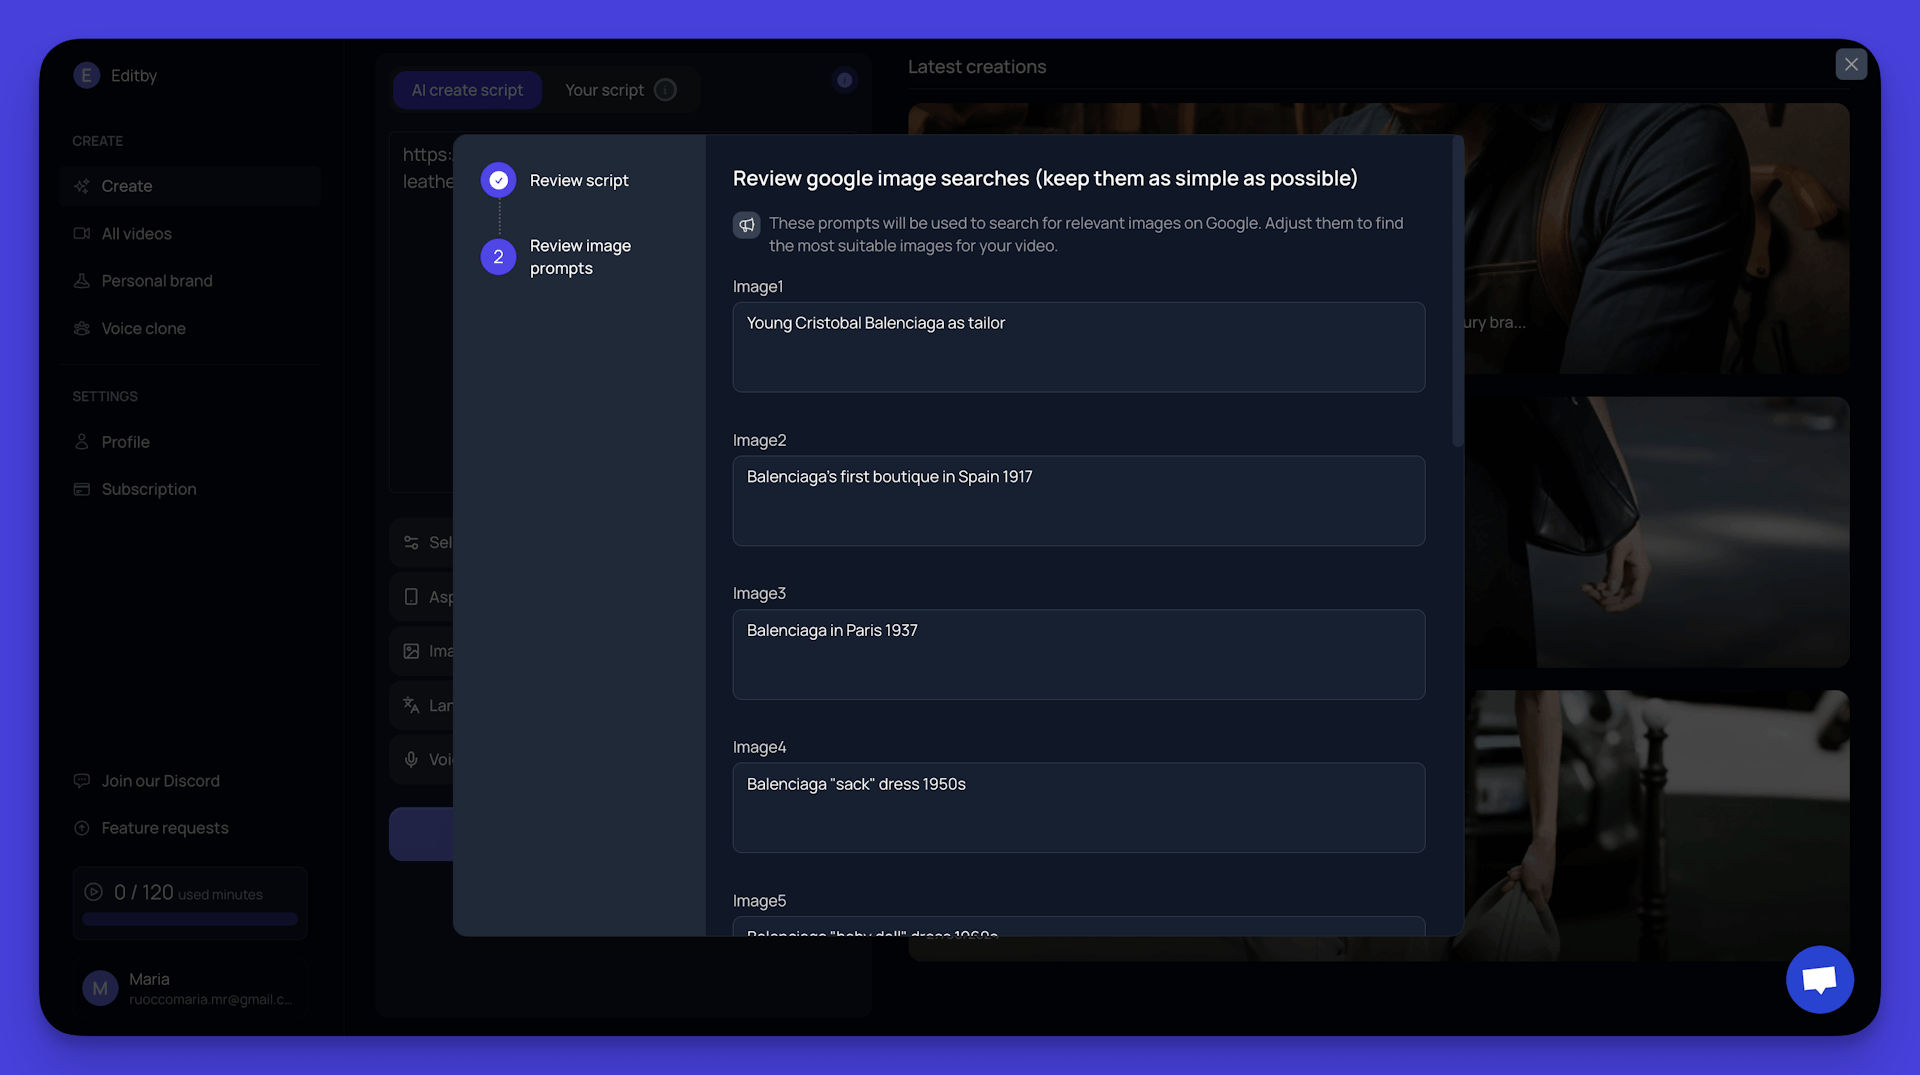The height and width of the screenshot is (1075, 1920).
Task: Edit the Image3 Paris 1937 field
Action: click(1079, 655)
